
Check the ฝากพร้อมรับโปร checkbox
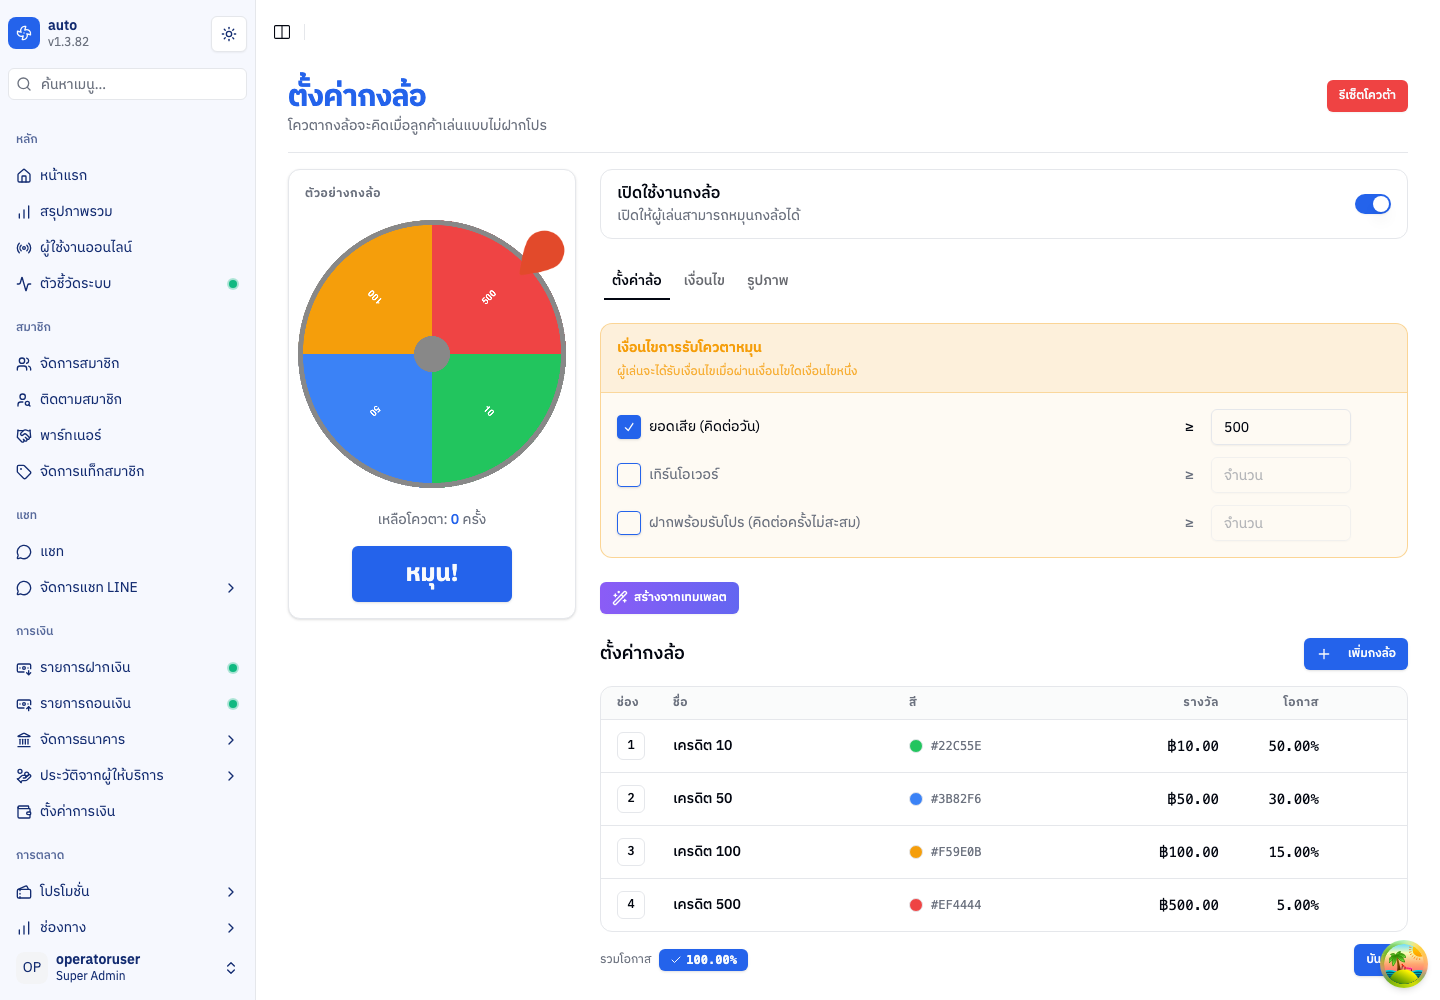[x=629, y=523]
